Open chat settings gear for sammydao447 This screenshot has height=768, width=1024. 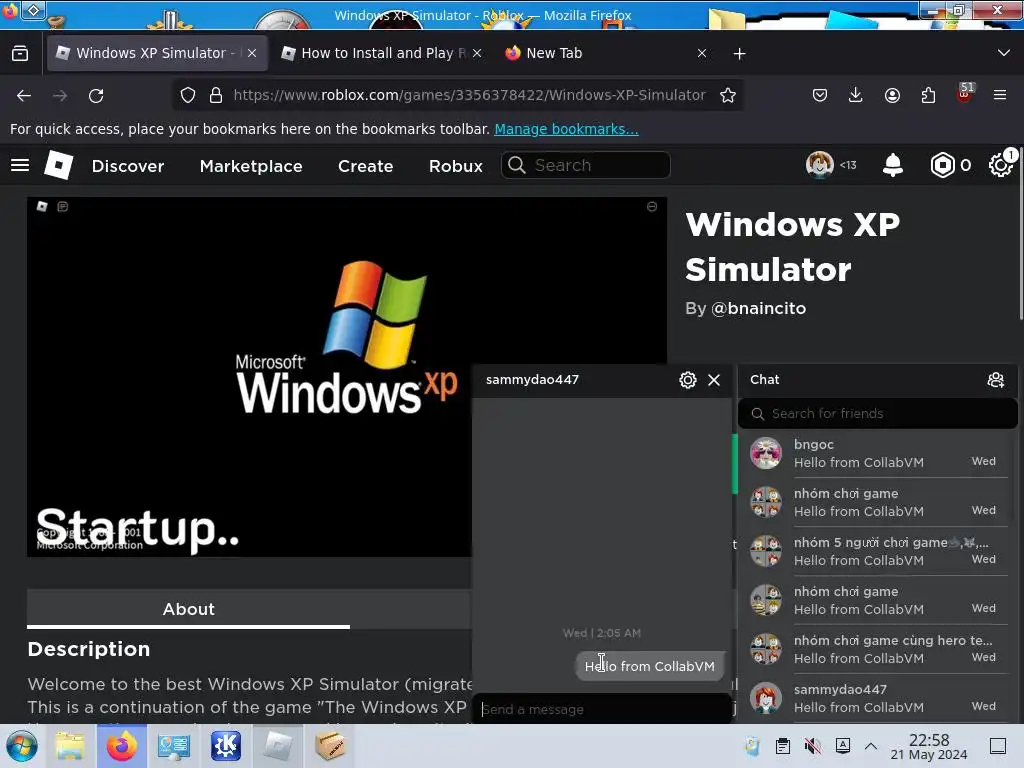(688, 380)
